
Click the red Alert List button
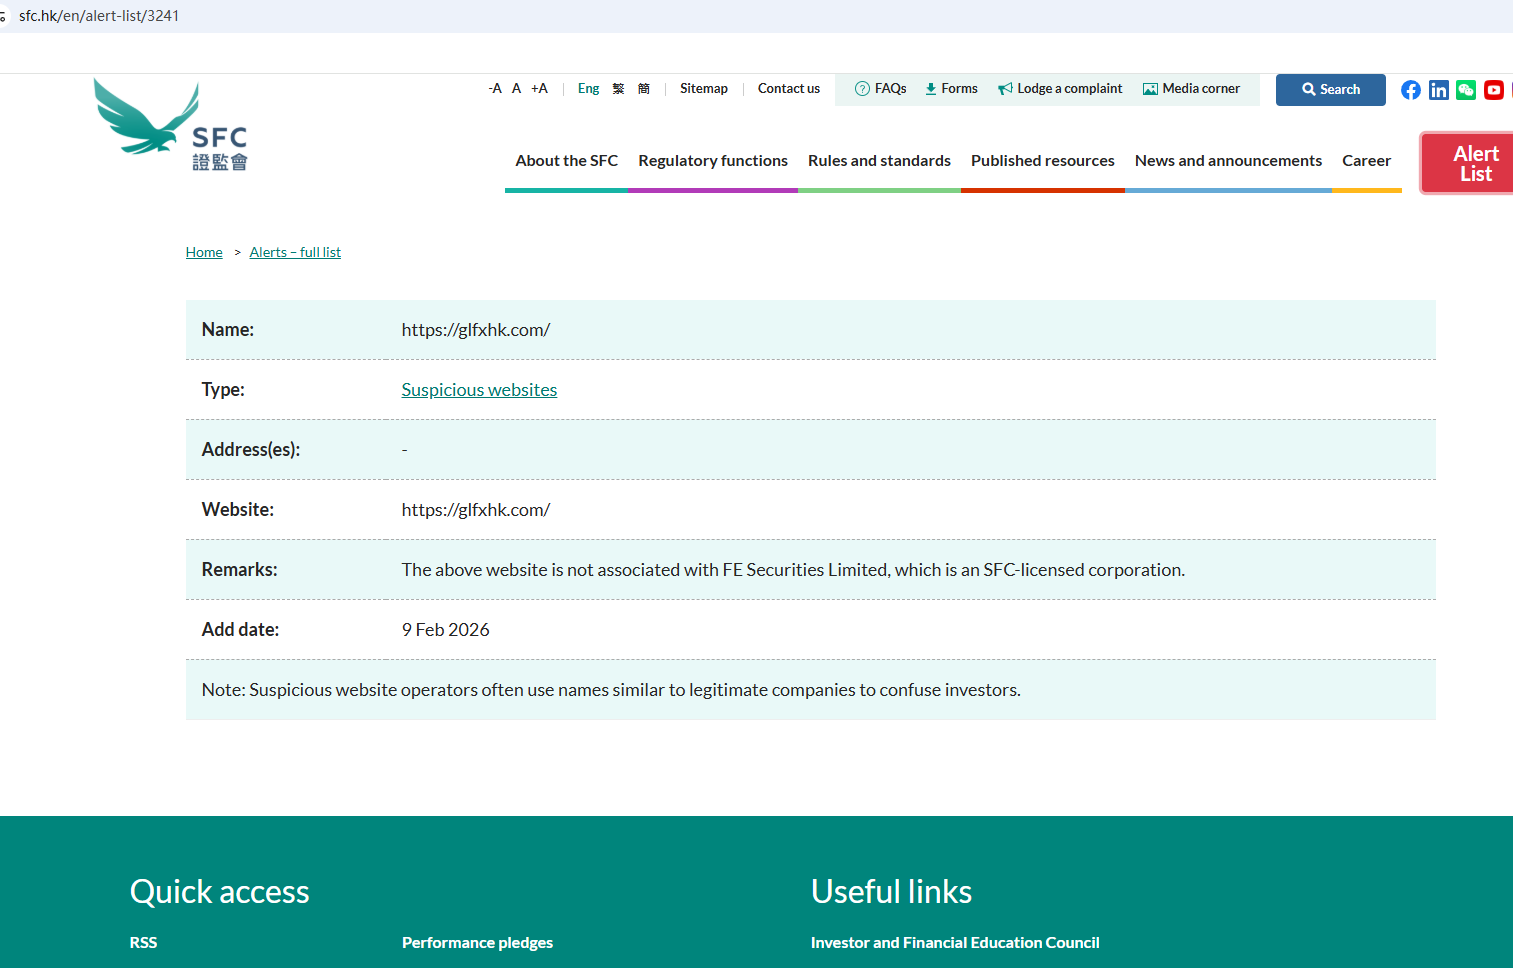pos(1474,163)
